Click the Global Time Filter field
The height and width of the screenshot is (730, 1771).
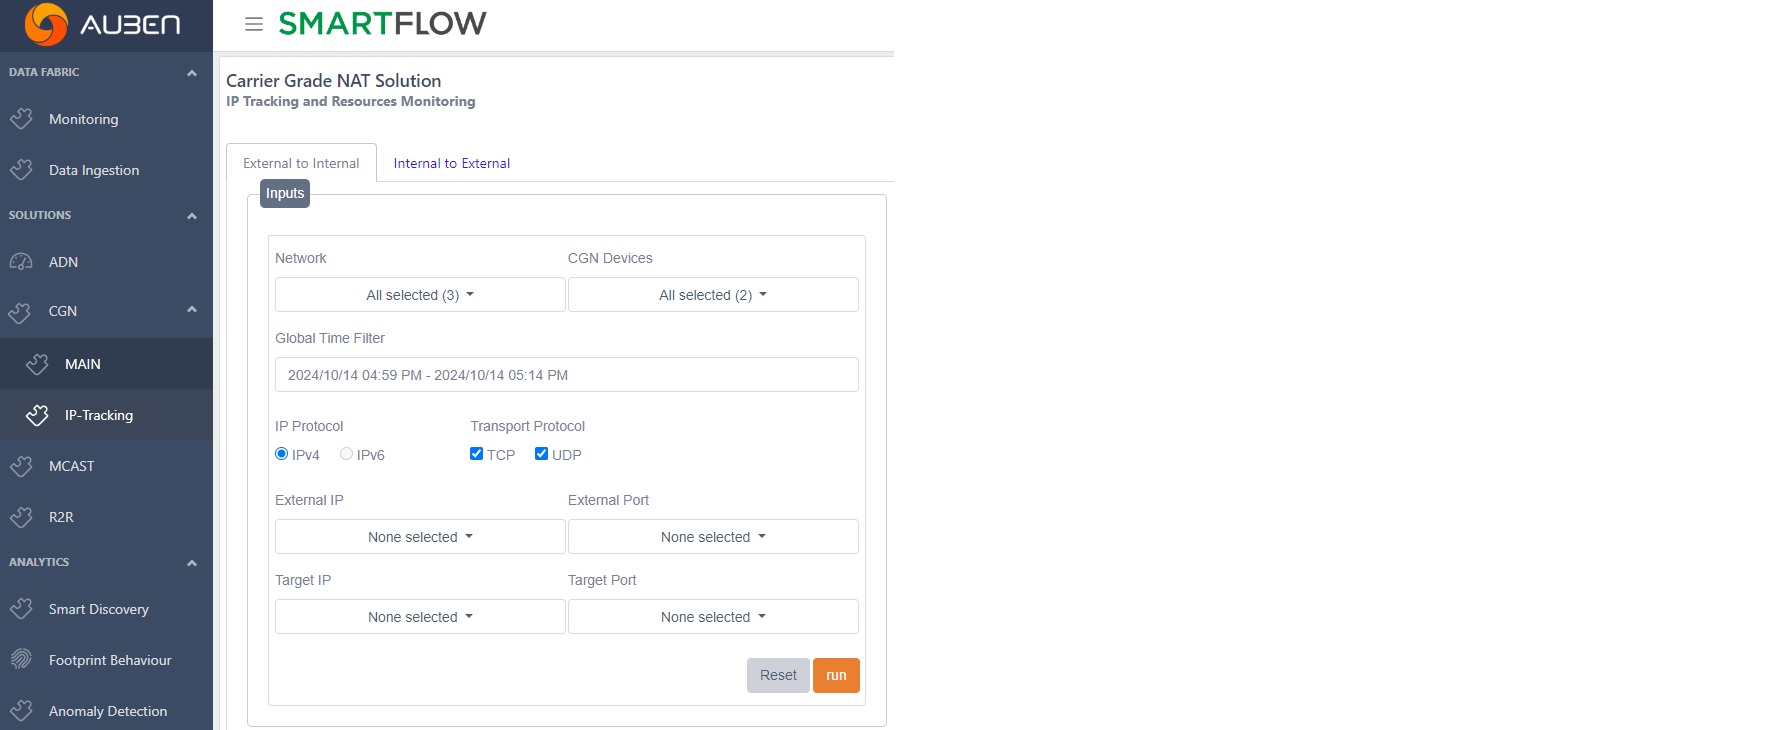pyautogui.click(x=566, y=375)
